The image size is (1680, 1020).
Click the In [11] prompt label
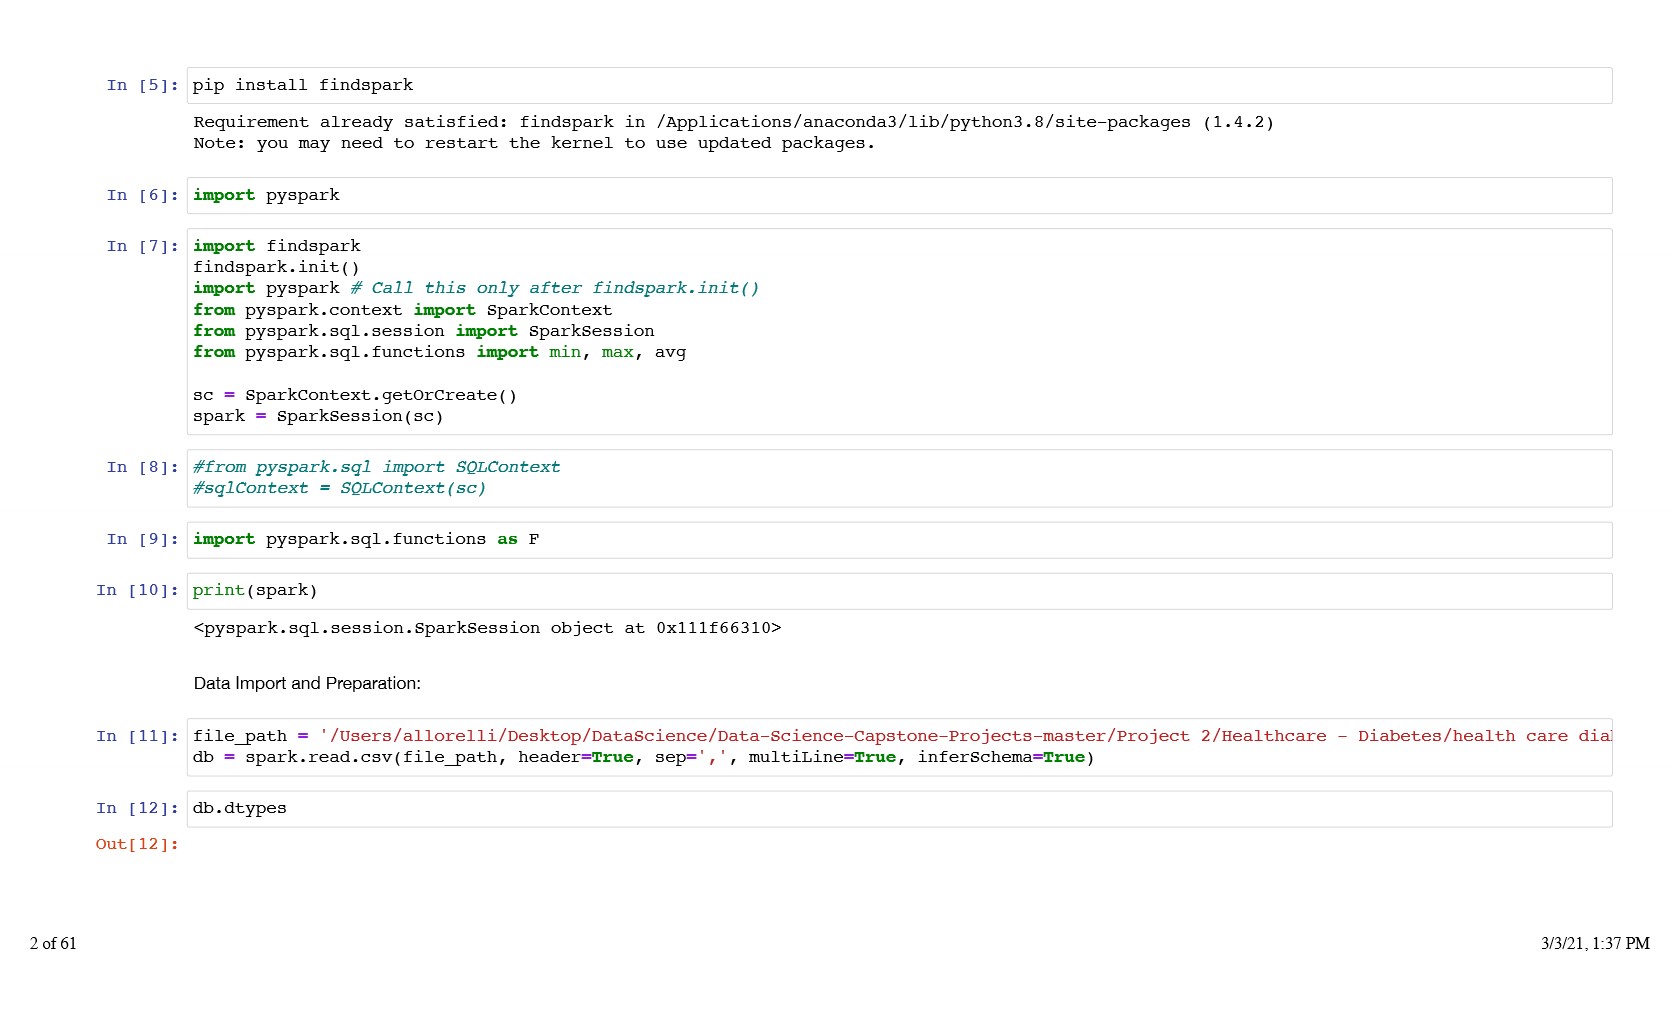pyautogui.click(x=137, y=737)
